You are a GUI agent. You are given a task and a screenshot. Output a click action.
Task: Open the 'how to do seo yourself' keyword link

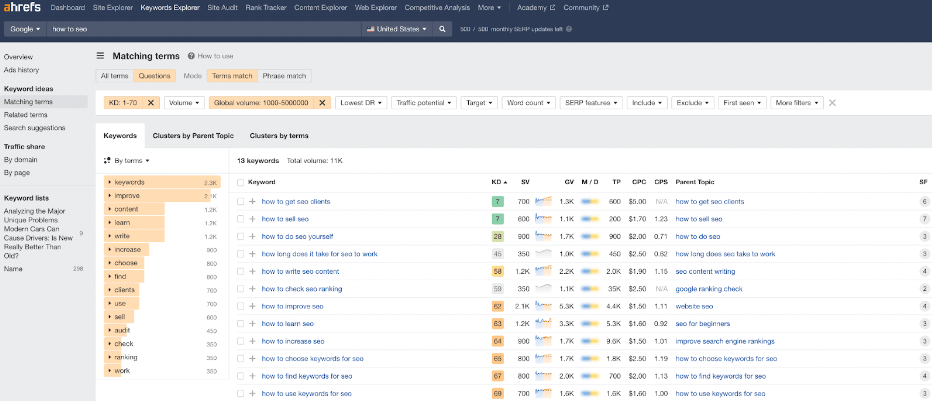click(297, 236)
